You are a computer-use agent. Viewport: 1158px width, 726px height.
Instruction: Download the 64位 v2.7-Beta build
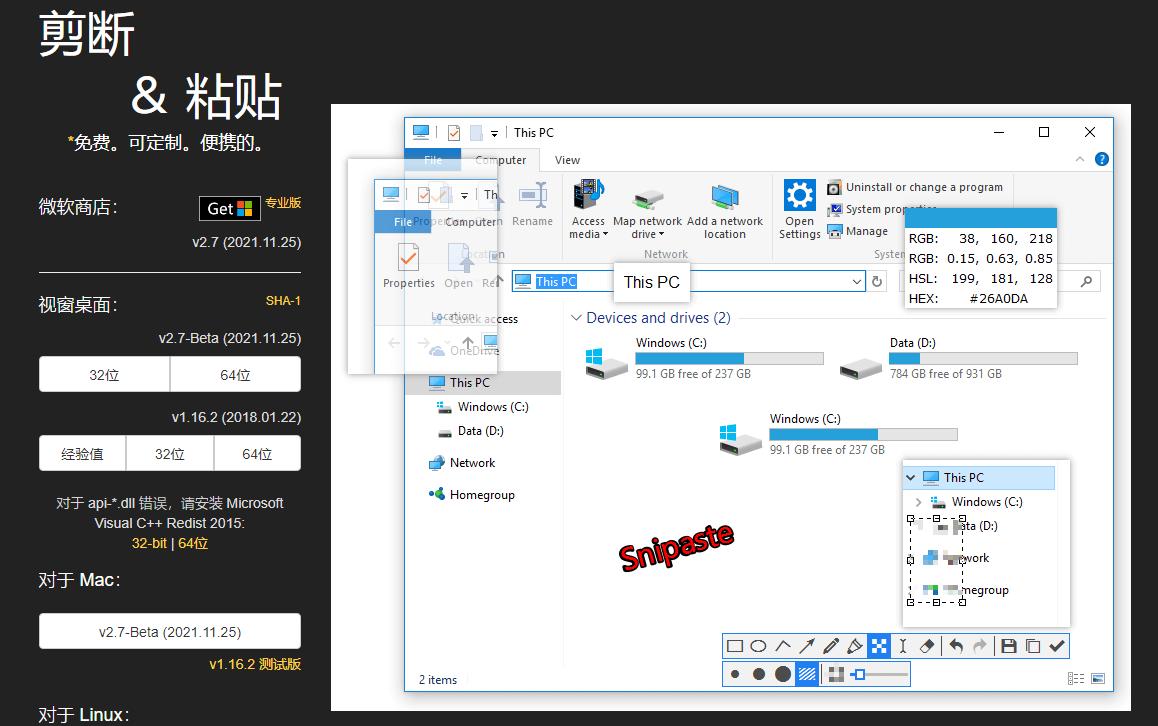234,374
